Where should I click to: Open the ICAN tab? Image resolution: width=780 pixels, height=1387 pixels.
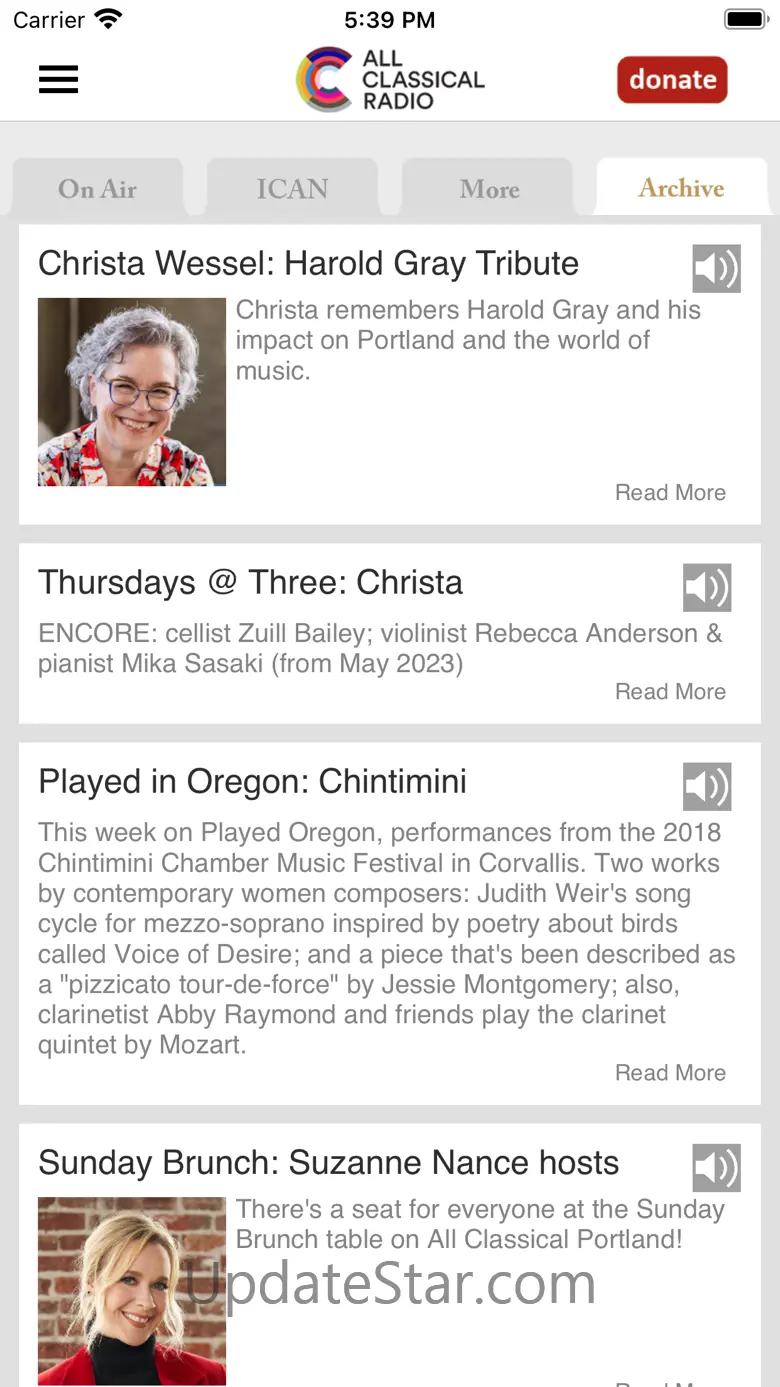tap(292, 189)
